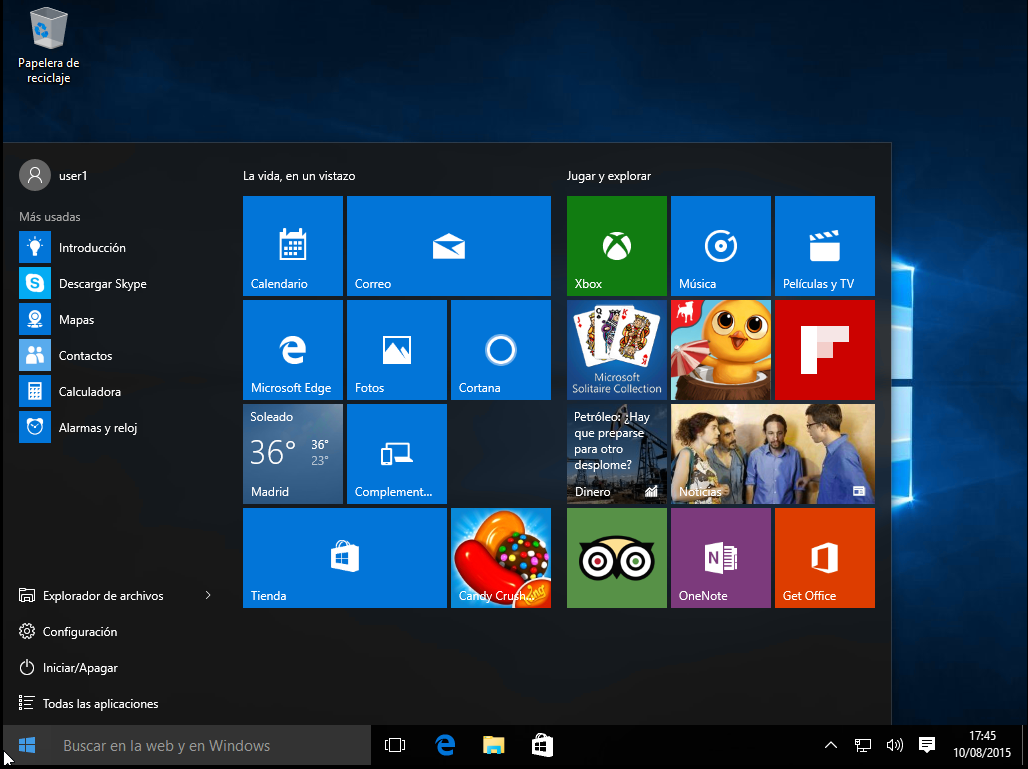The image size is (1028, 769).
Task: Open the TripAdvisor owl tile
Action: (616, 557)
